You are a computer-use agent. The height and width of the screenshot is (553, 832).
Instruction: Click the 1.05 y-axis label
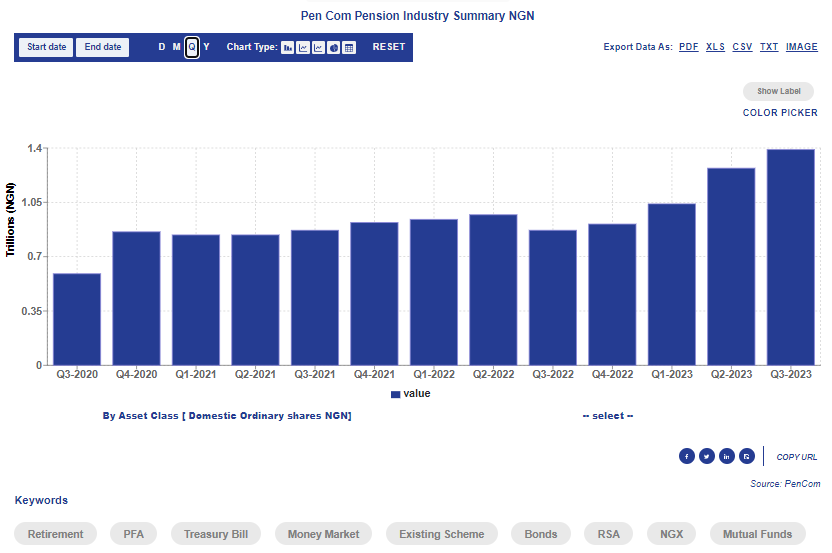[x=31, y=202]
